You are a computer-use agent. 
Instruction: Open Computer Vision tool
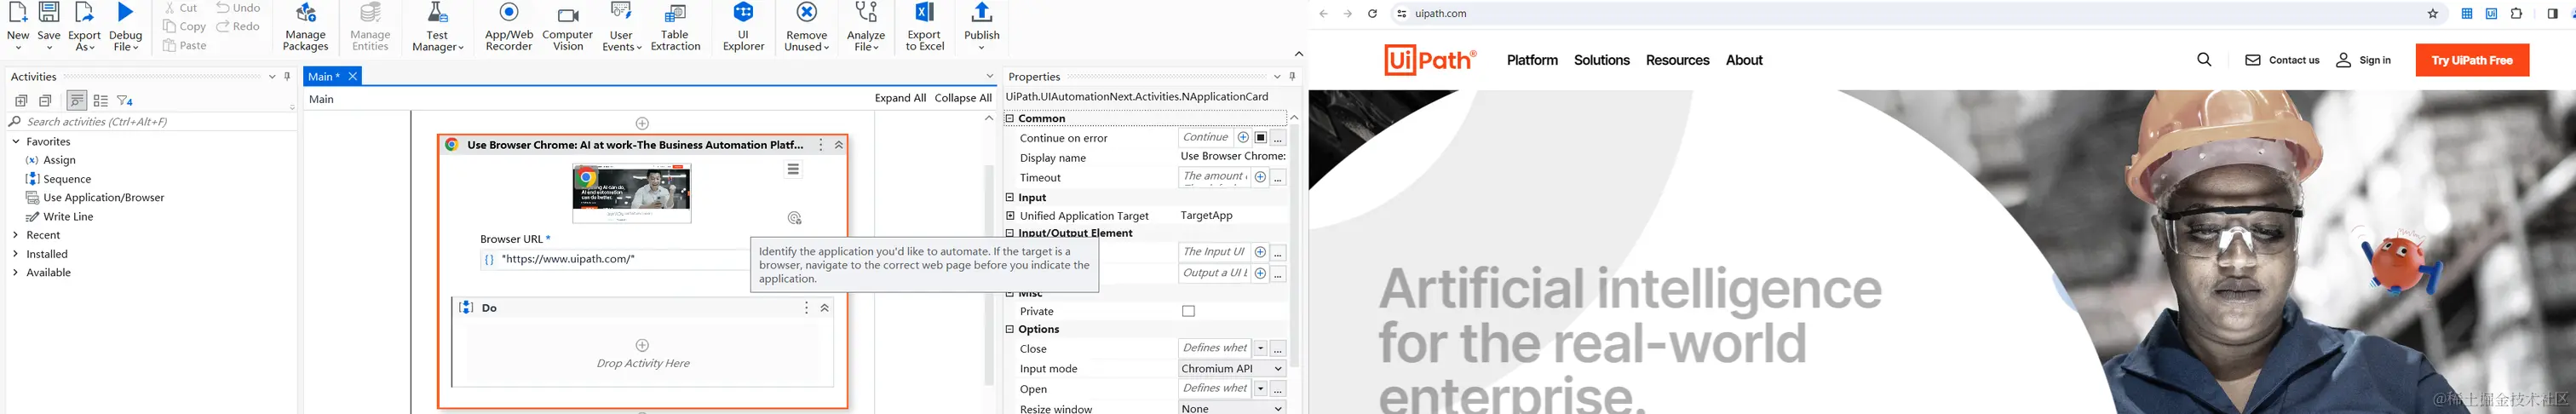coord(567,27)
